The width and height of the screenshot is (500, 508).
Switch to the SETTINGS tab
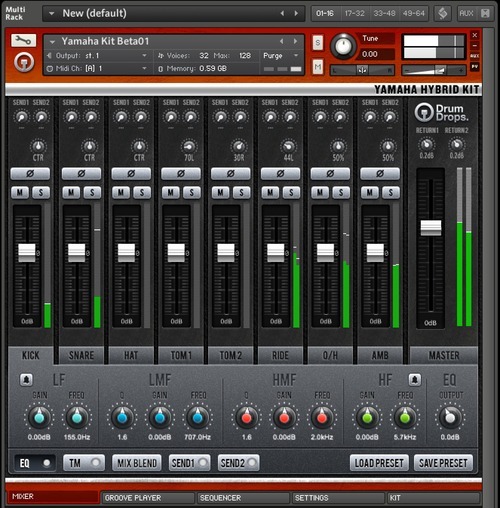tap(338, 498)
